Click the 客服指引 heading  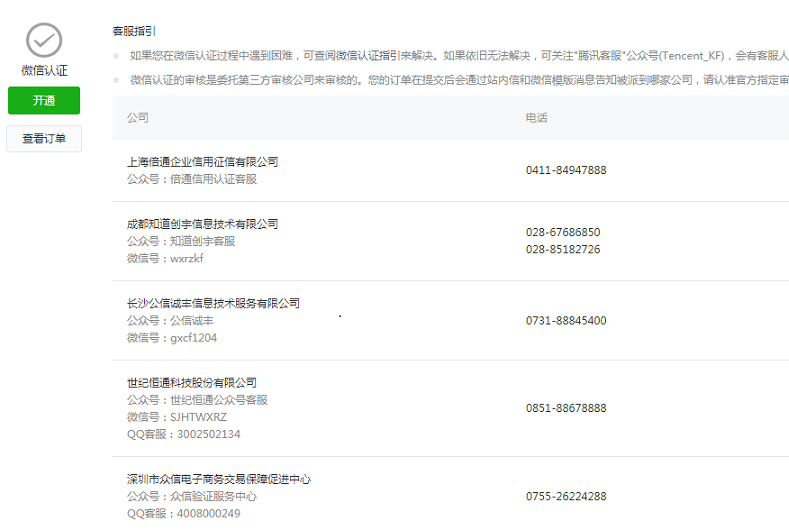coord(134,31)
